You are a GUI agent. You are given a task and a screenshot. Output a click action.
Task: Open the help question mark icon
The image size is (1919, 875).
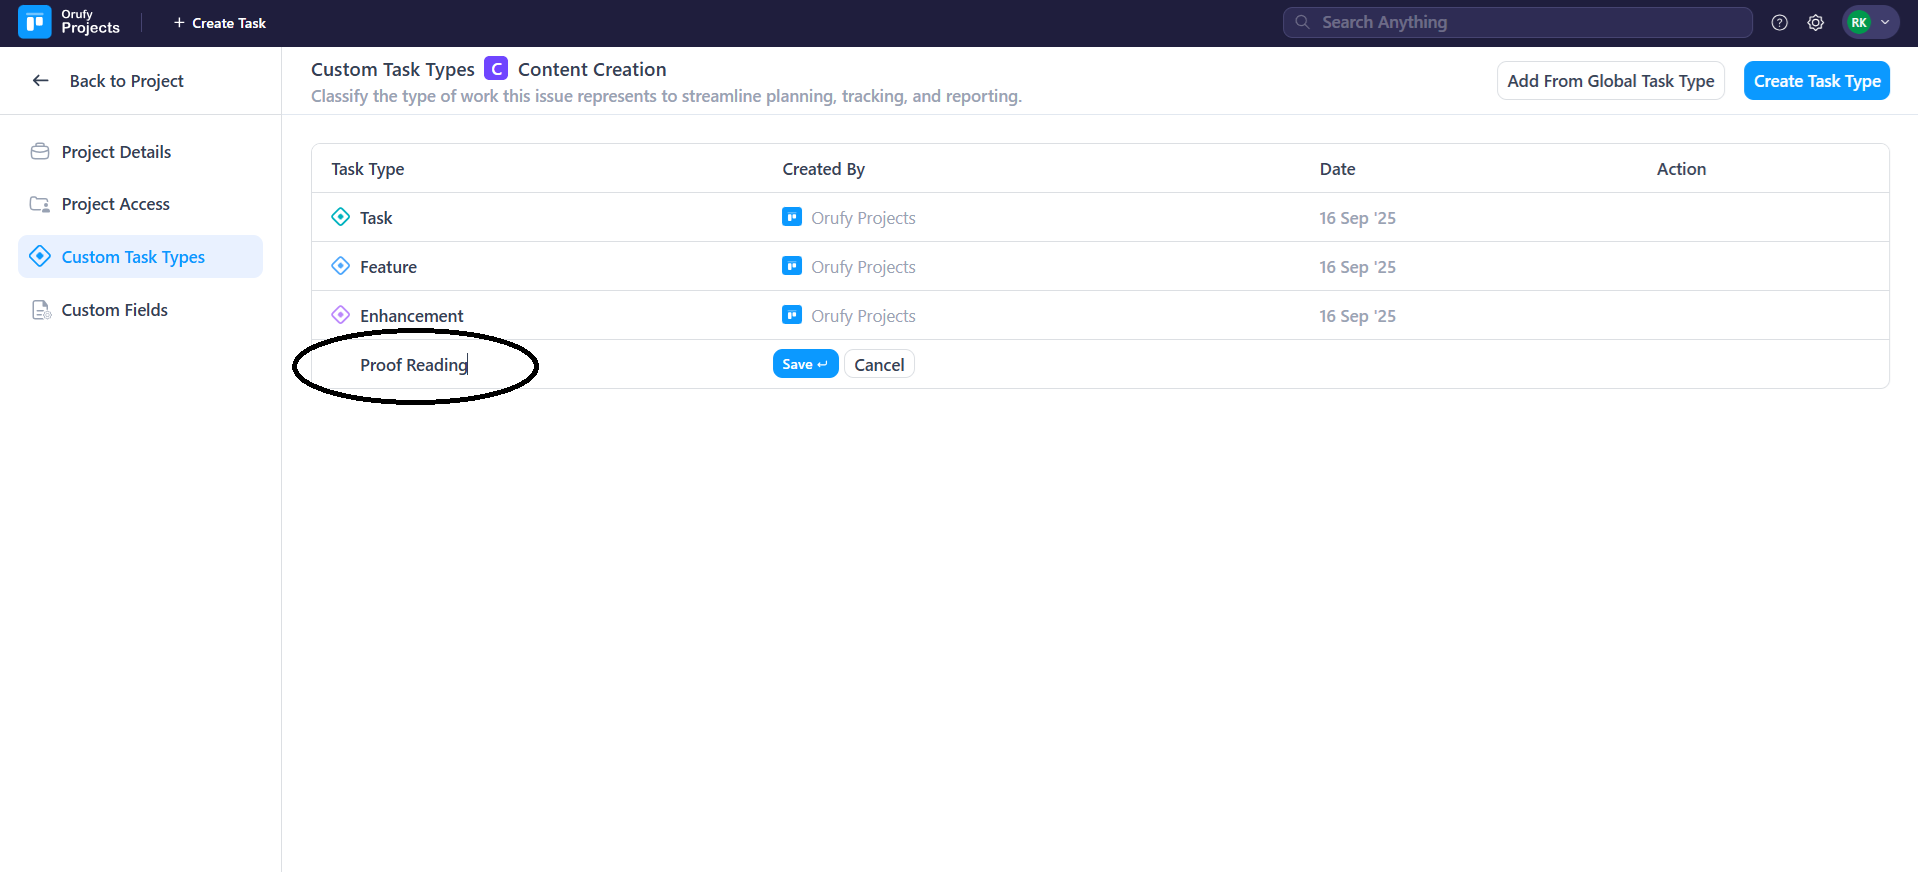click(1779, 22)
